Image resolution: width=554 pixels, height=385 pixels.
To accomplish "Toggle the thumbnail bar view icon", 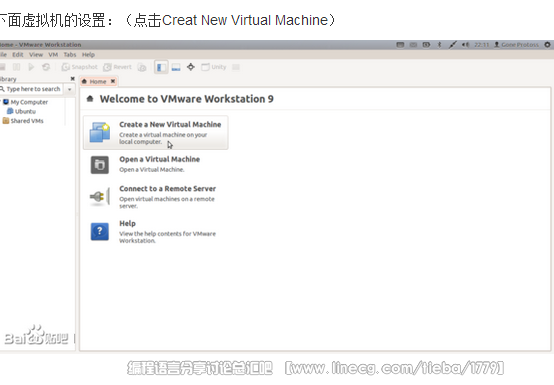I will tap(176, 67).
